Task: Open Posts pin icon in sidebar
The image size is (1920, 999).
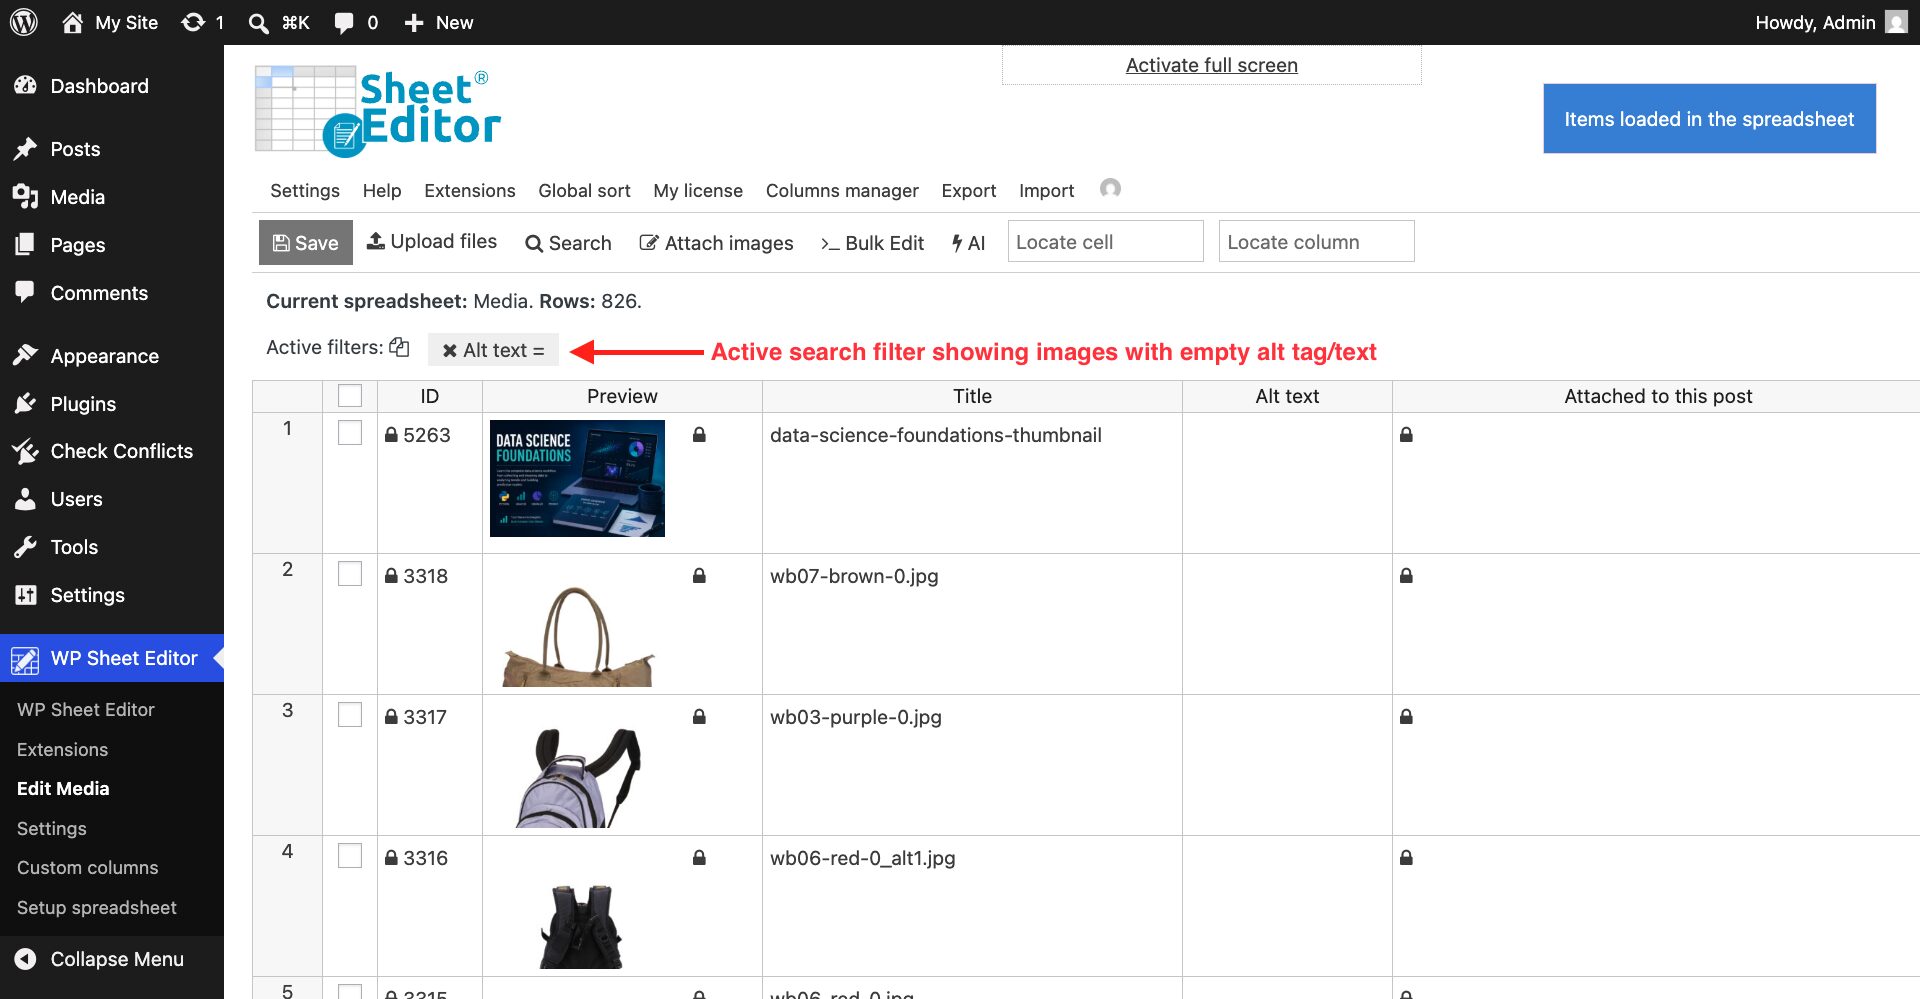Action: pos(25,149)
